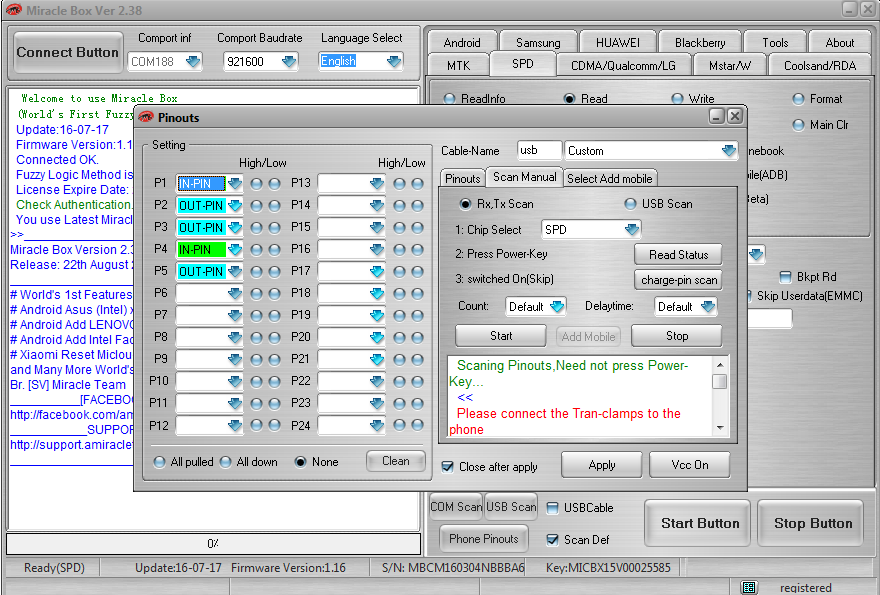Click the scan log scrollbar down arrow
The image size is (880, 595).
pos(719,428)
